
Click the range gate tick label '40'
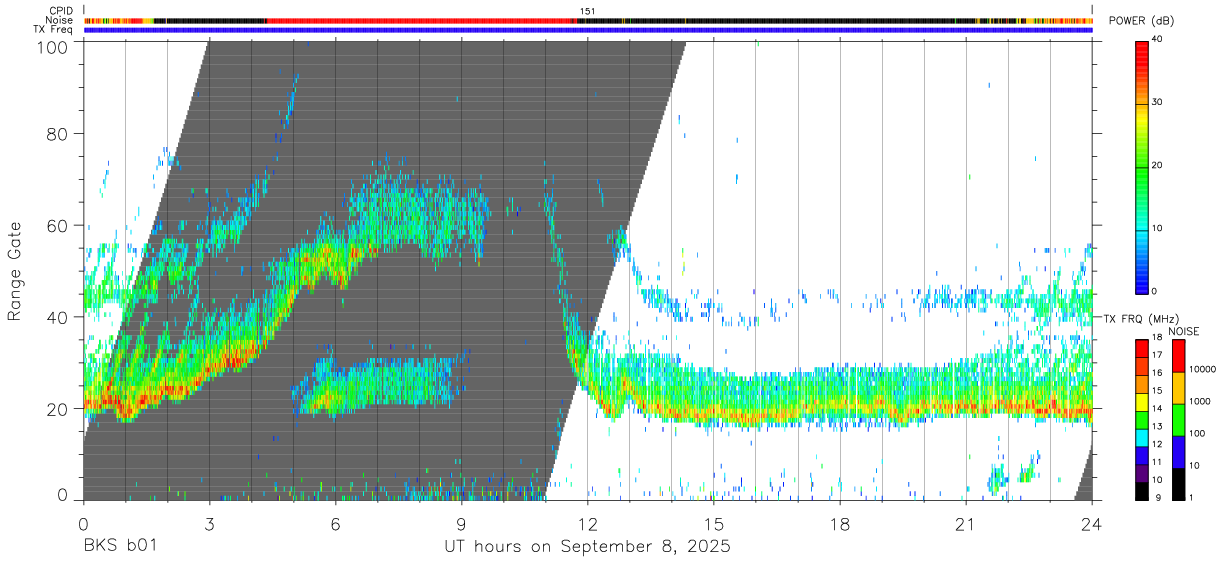pos(59,317)
